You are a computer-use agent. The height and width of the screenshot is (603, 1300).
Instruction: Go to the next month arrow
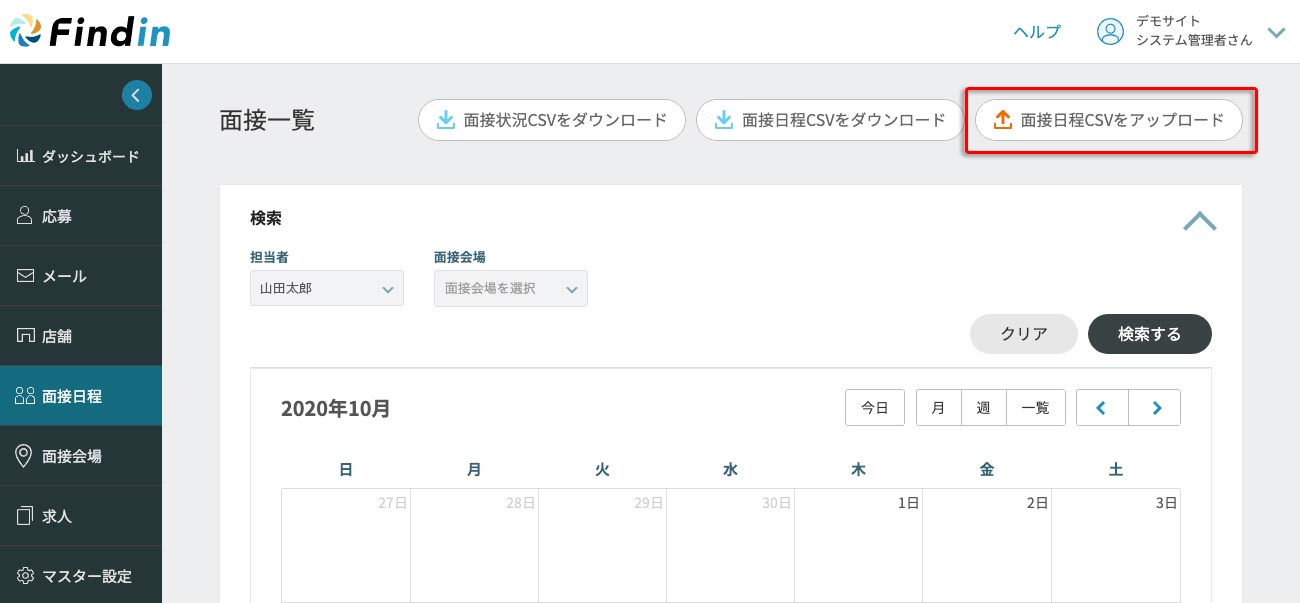click(1155, 408)
